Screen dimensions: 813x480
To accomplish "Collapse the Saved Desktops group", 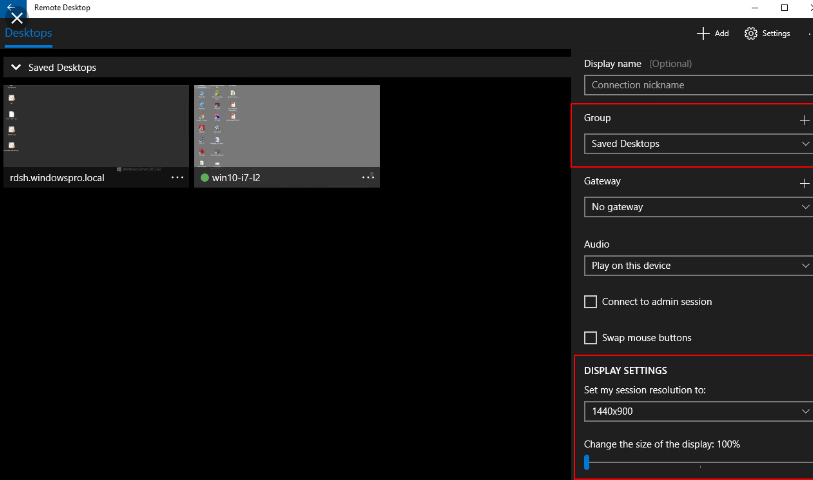I will pos(16,67).
